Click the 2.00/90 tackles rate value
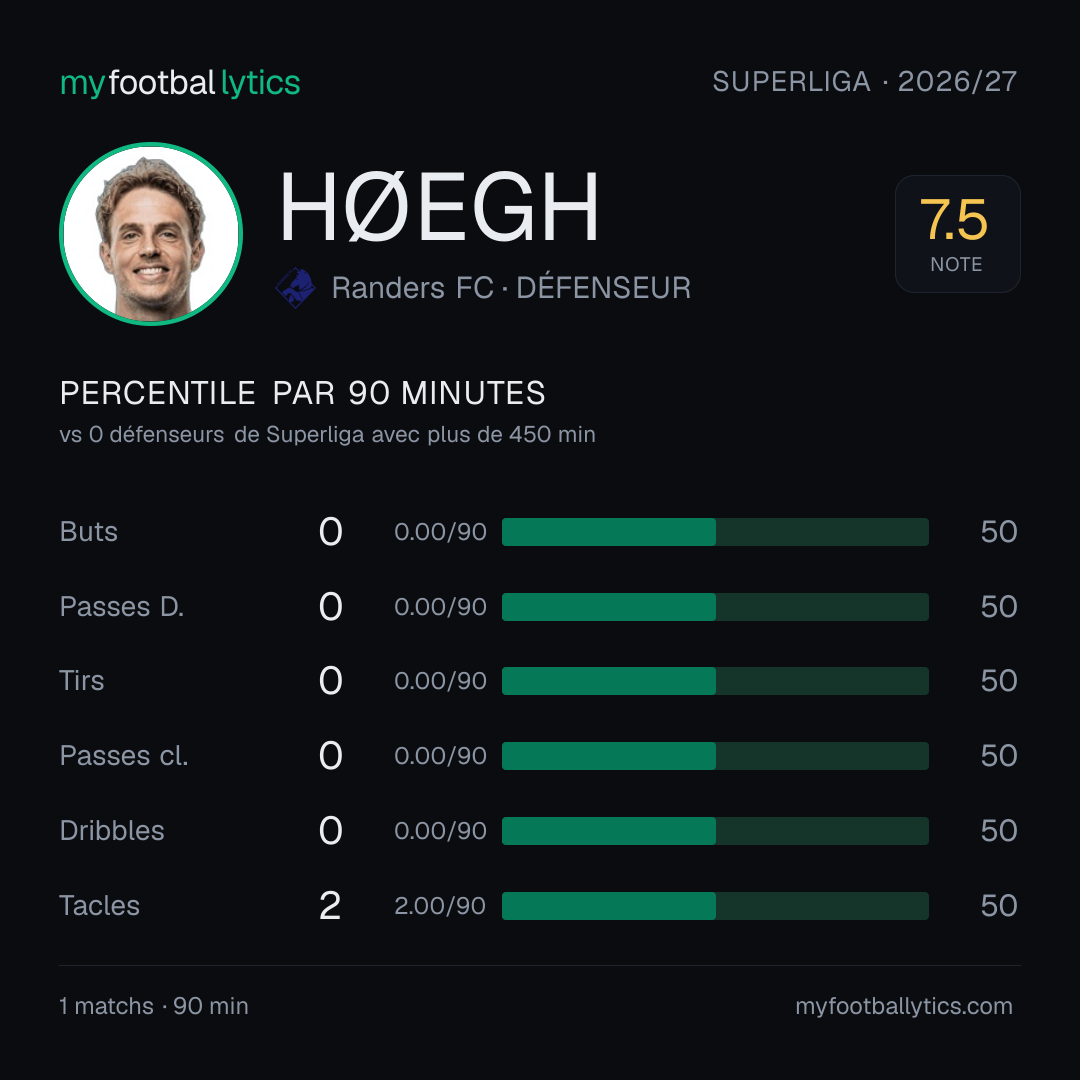Image resolution: width=1080 pixels, height=1080 pixels. click(440, 906)
